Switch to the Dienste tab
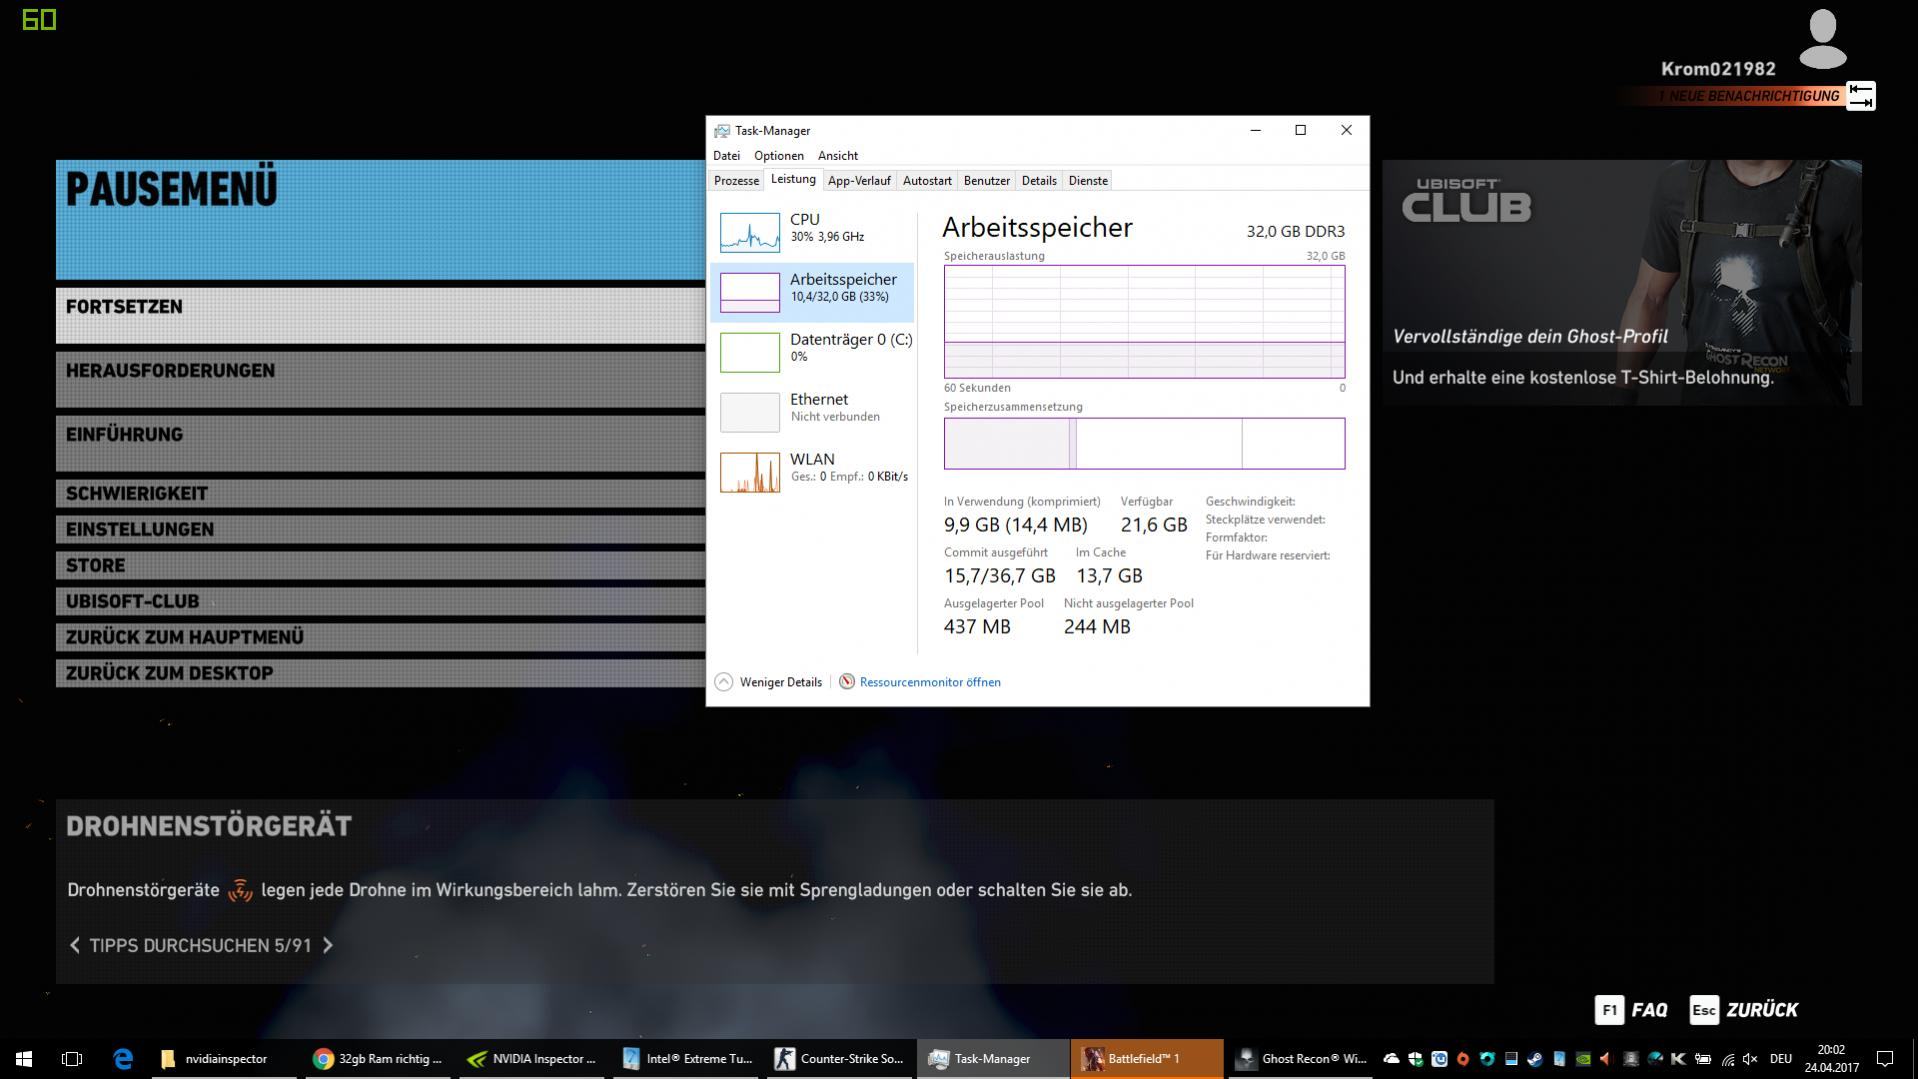1918x1079 pixels. pos(1088,181)
